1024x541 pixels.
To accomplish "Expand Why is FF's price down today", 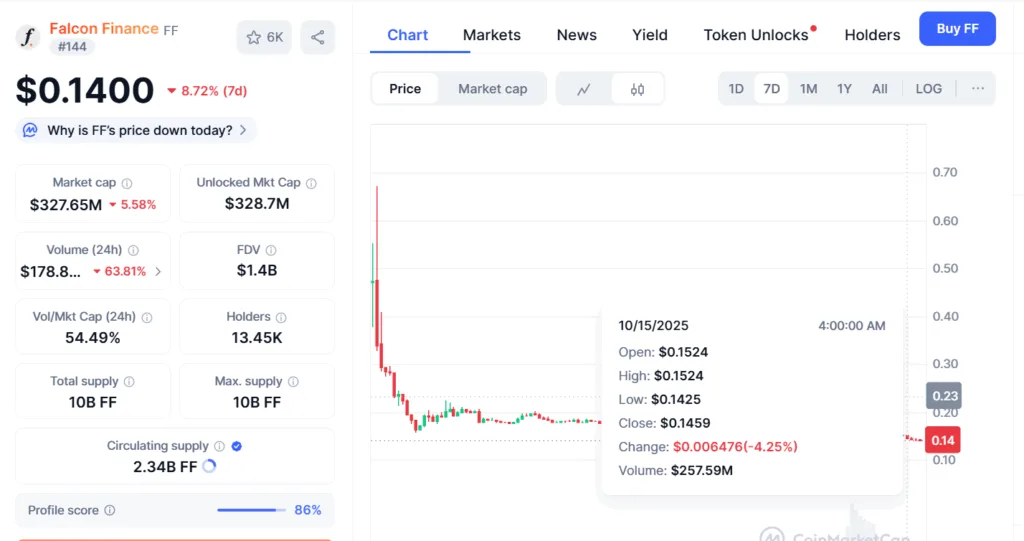I will (x=136, y=130).
